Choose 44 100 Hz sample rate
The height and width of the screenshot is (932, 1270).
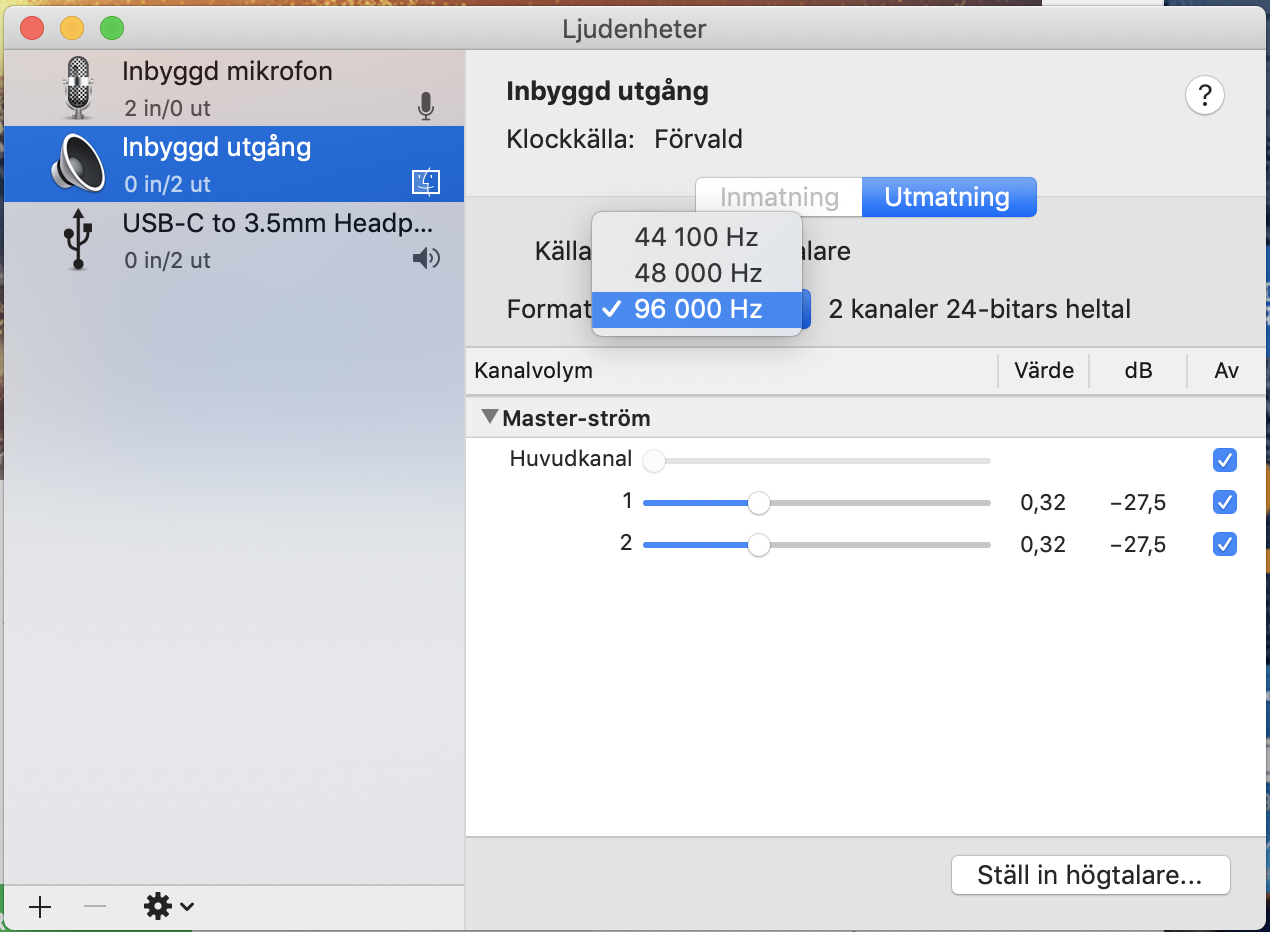coord(696,237)
